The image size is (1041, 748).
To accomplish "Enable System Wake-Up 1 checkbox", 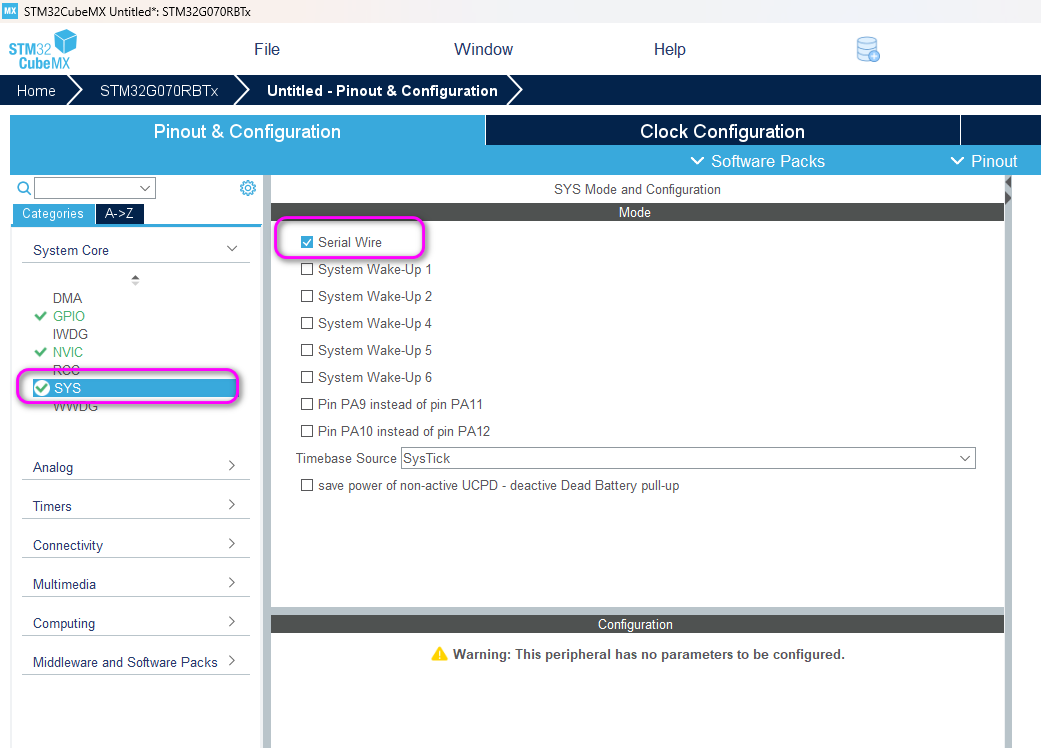I will tap(307, 269).
